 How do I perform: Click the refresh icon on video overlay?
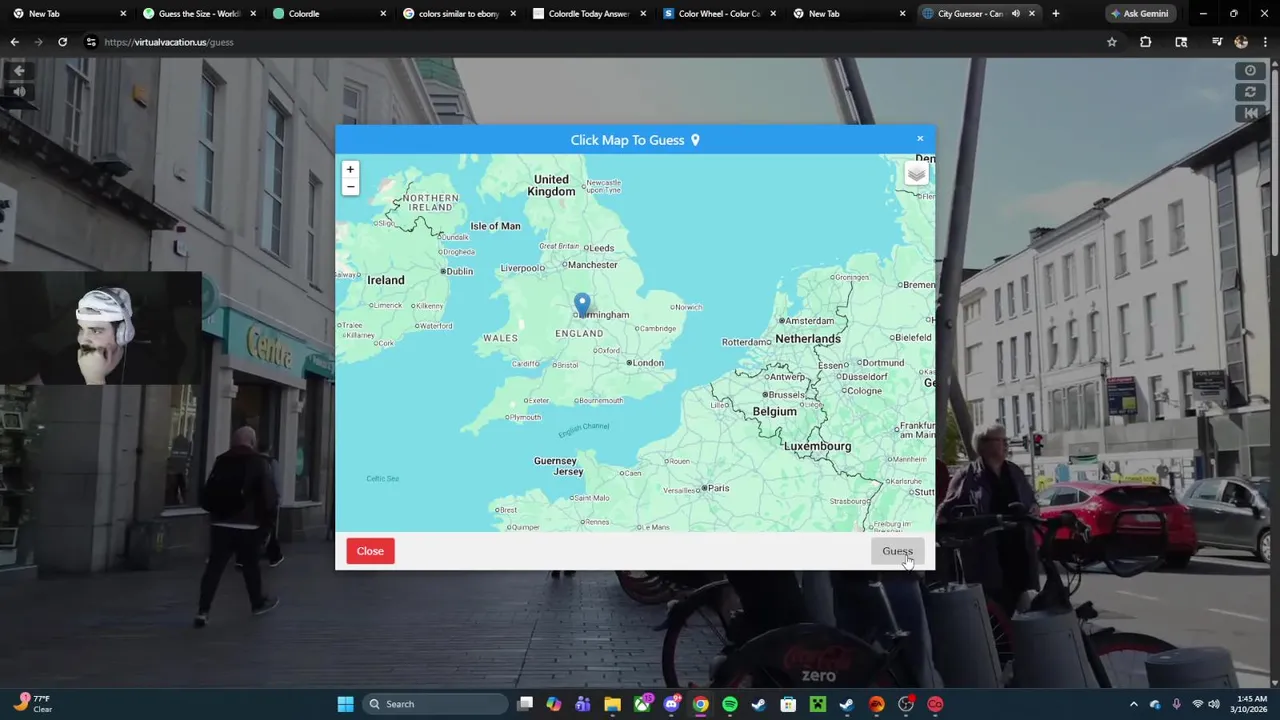click(x=1250, y=92)
